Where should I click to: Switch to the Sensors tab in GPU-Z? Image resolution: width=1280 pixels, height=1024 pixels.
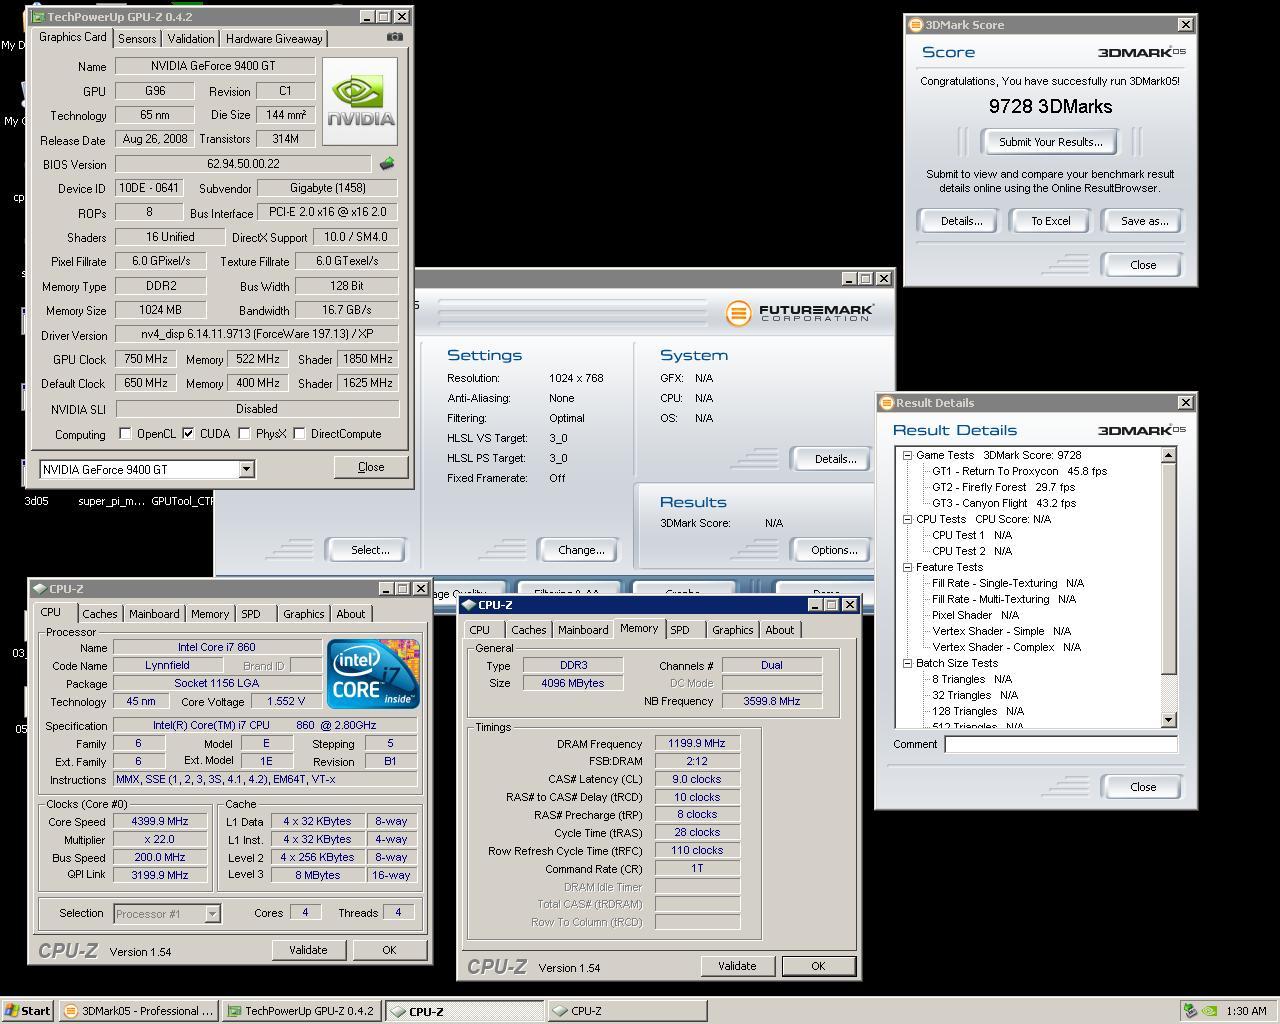(x=137, y=39)
